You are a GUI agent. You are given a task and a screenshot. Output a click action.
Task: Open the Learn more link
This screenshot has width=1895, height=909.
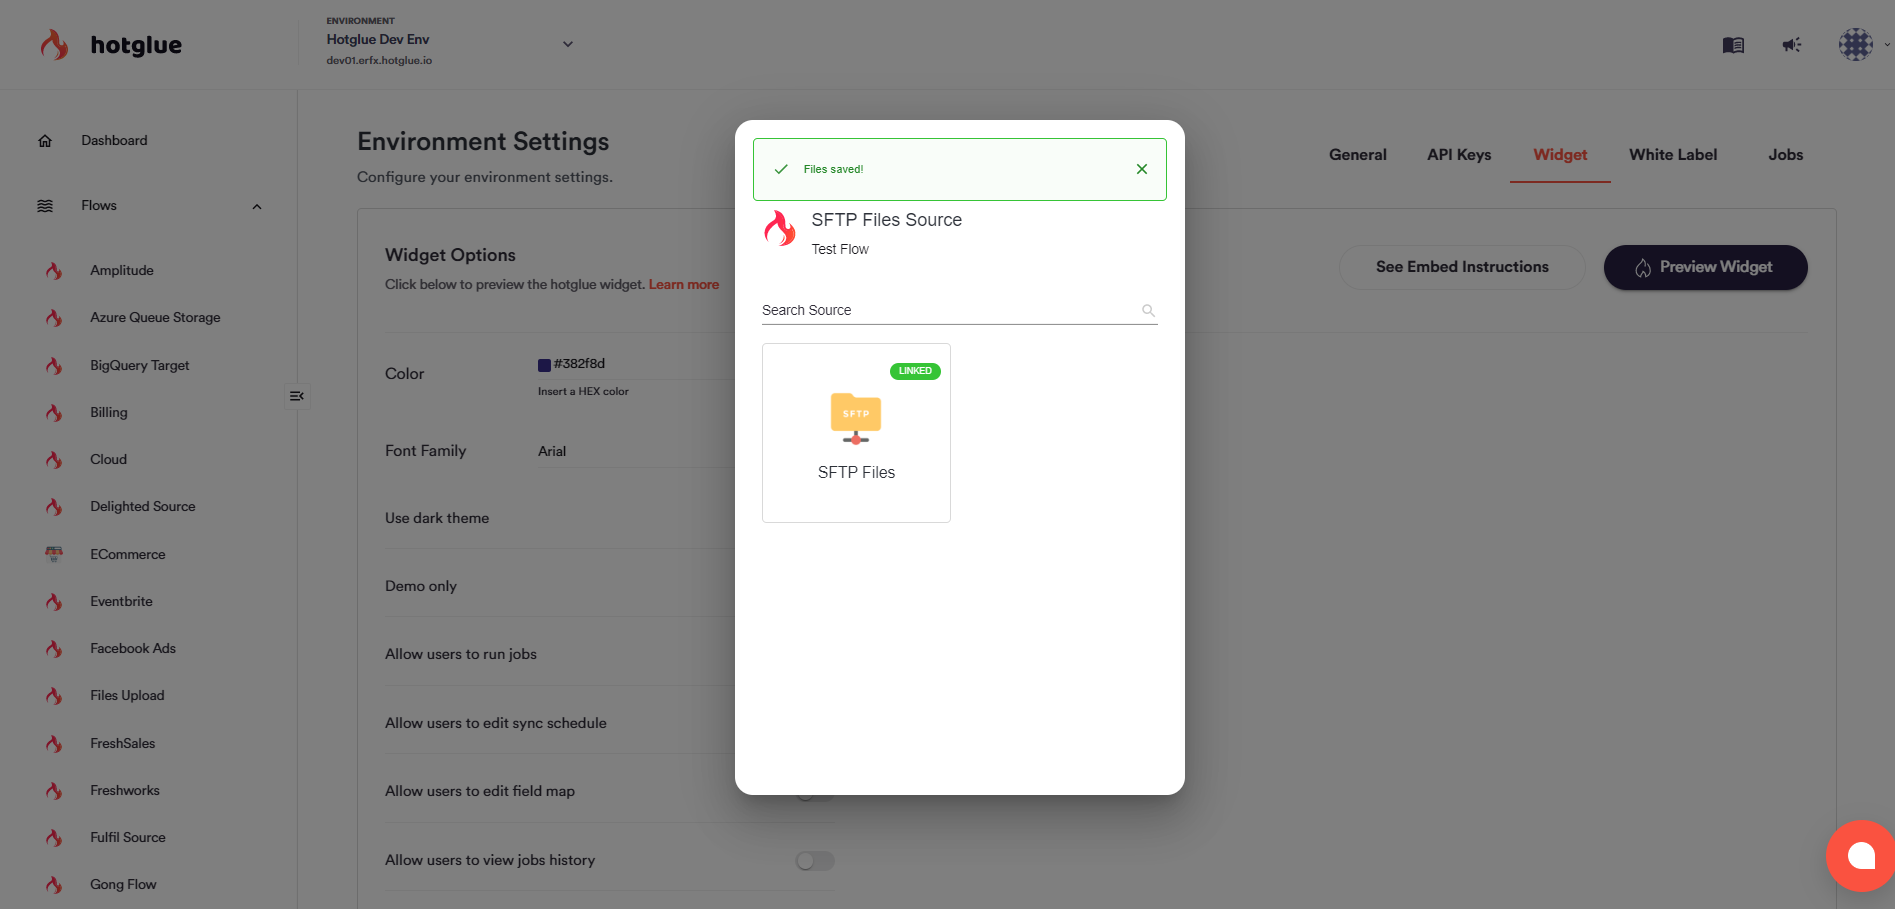[684, 285]
